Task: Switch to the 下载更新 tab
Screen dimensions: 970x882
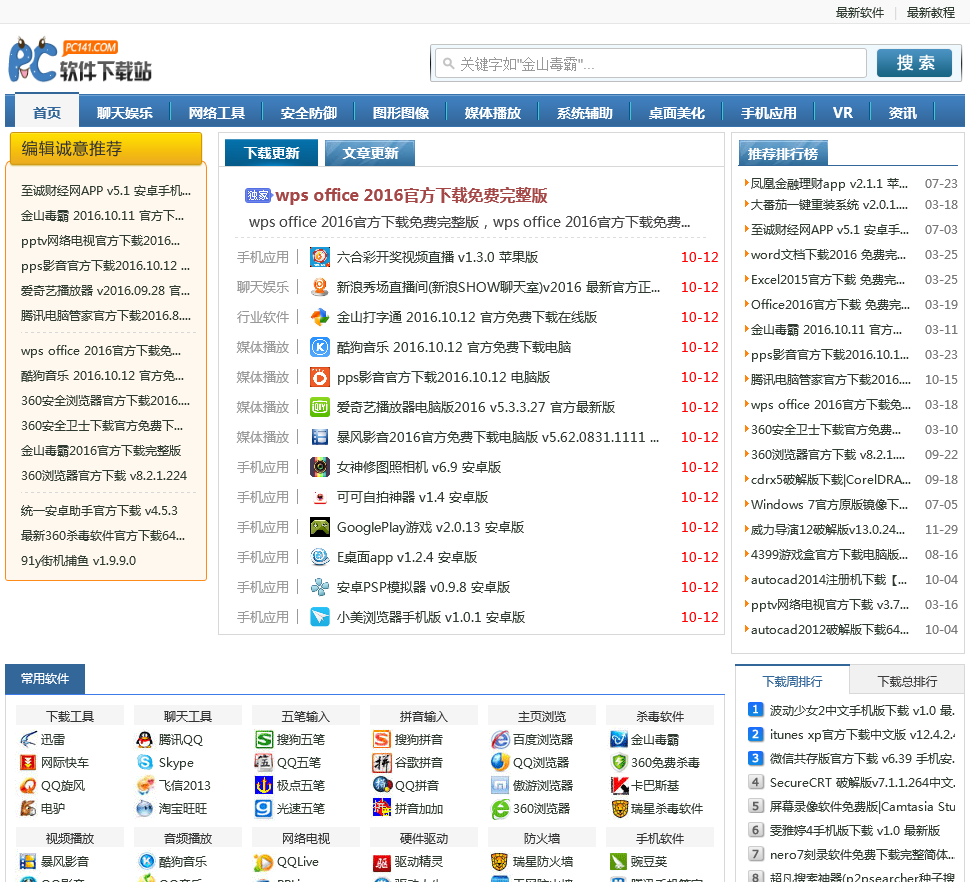Action: (272, 153)
